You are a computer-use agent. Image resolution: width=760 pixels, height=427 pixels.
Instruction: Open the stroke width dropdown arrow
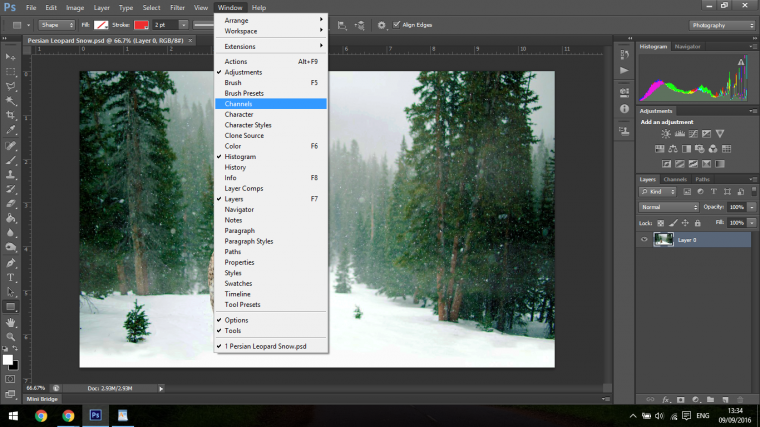pyautogui.click(x=183, y=25)
